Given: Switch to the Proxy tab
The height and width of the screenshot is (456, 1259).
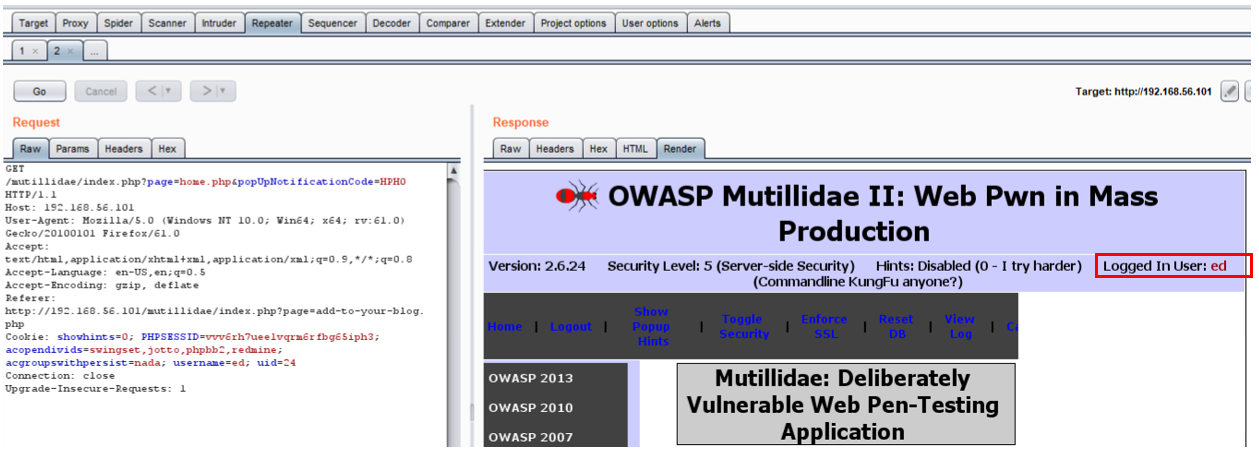Looking at the screenshot, I should [x=75, y=23].
